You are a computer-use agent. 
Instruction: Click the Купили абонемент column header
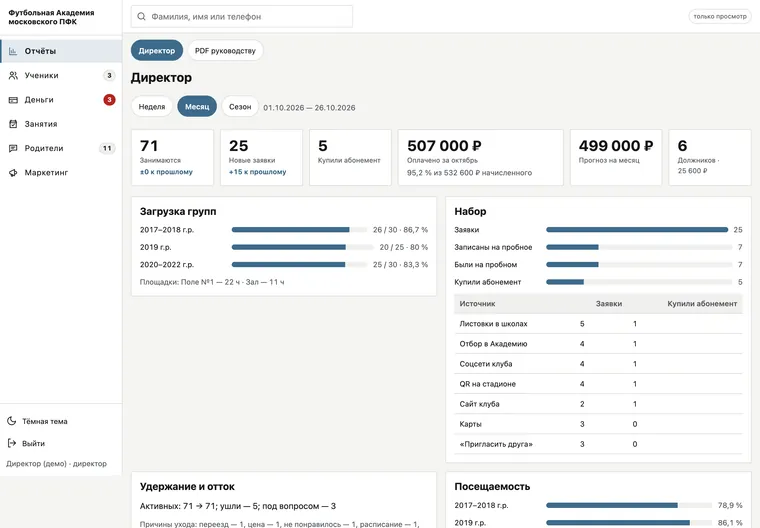(x=702, y=304)
